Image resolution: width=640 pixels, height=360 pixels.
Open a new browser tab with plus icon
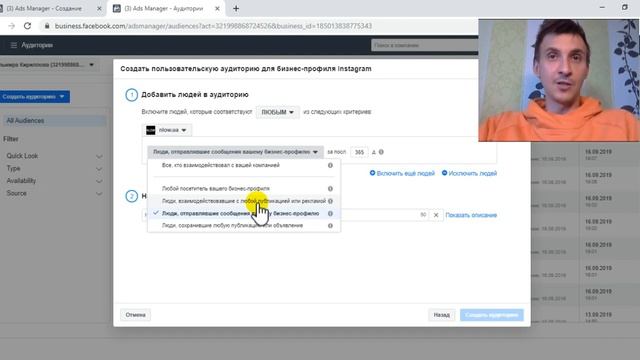pyautogui.click(x=236, y=8)
